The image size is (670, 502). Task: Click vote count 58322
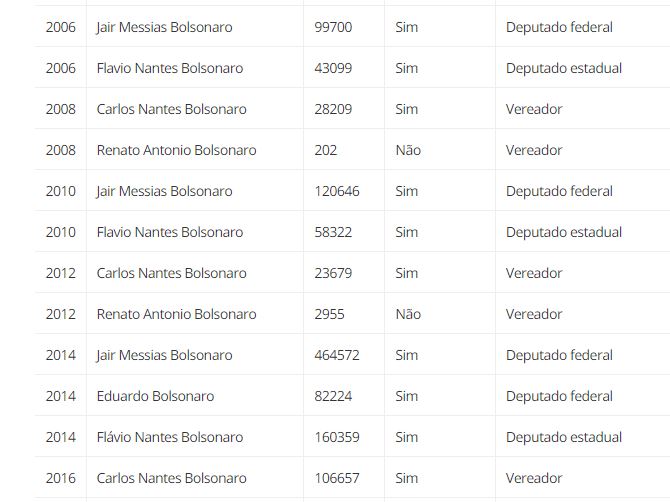point(333,232)
